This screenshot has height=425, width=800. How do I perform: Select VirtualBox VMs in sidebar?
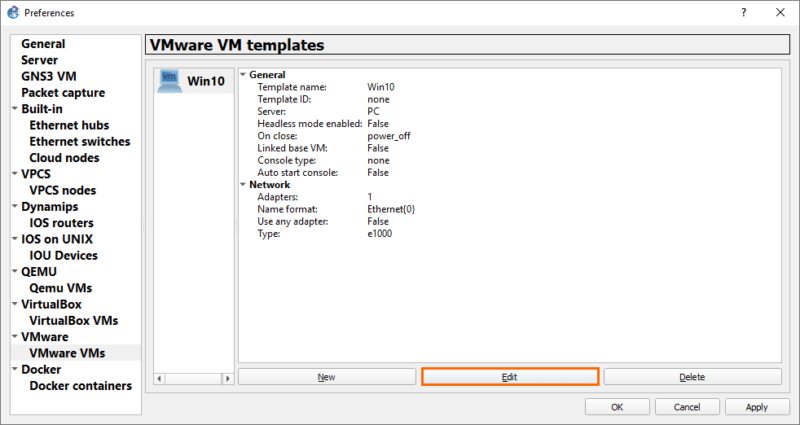pos(73,321)
